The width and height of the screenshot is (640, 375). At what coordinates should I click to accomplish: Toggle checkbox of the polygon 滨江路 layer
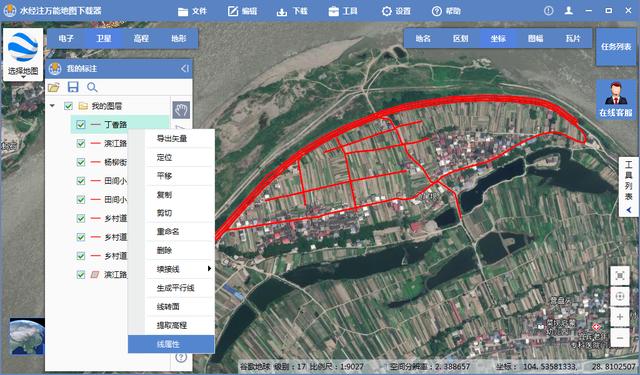[x=81, y=275]
